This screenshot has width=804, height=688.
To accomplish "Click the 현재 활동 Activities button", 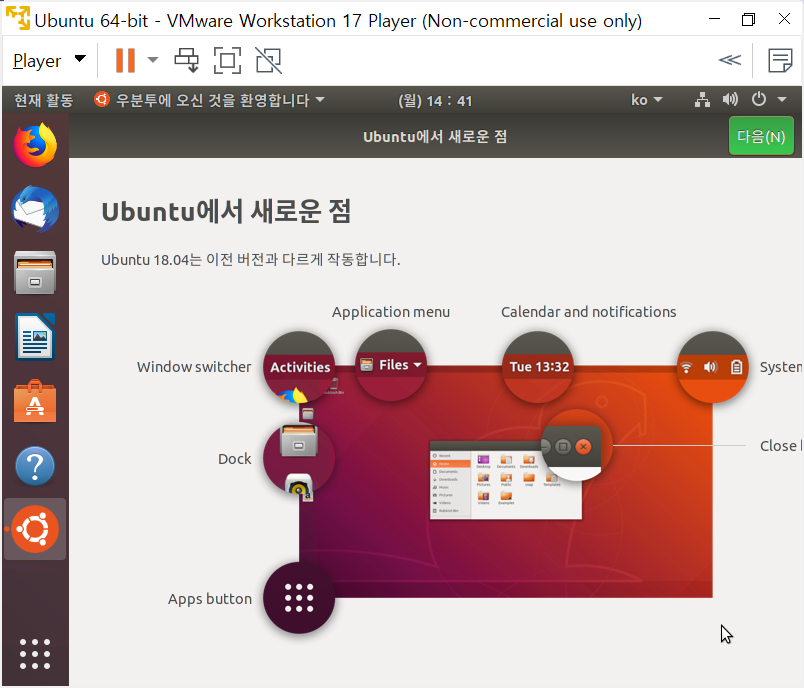I will tap(44, 100).
